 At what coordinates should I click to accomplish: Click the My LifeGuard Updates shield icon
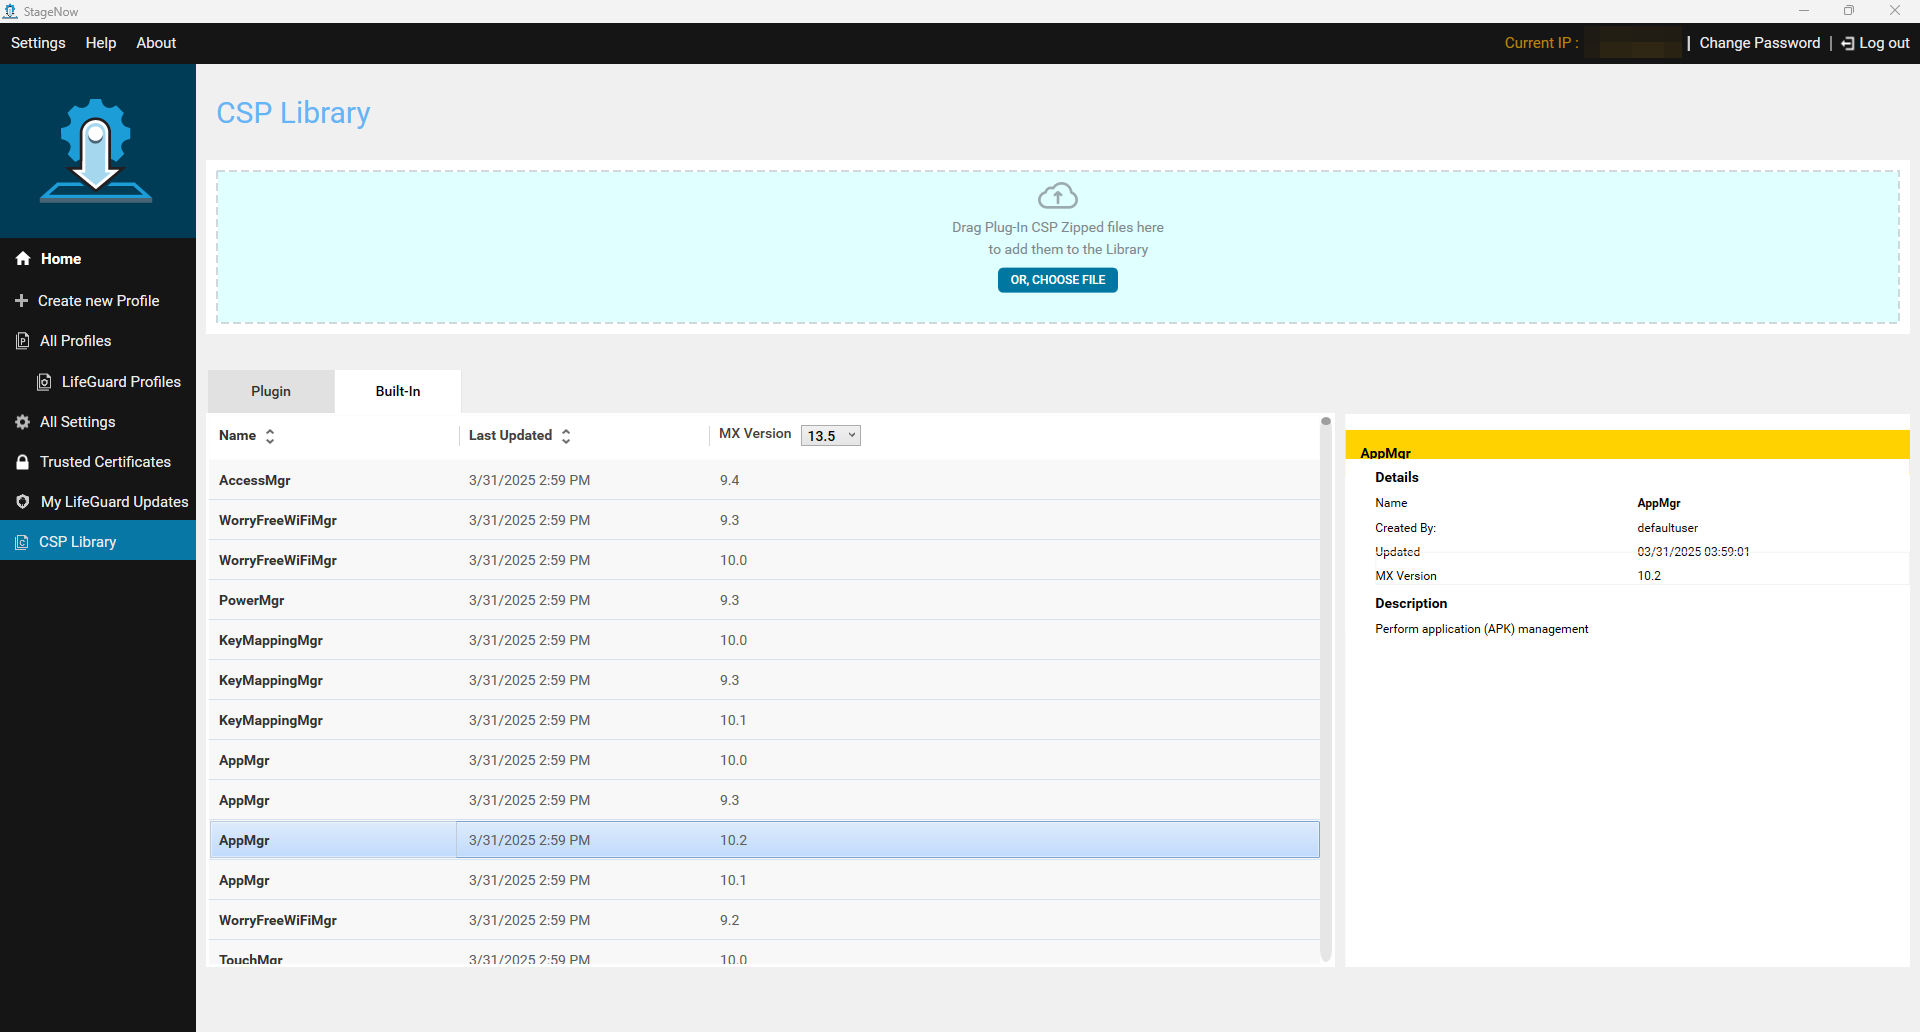[x=23, y=502]
